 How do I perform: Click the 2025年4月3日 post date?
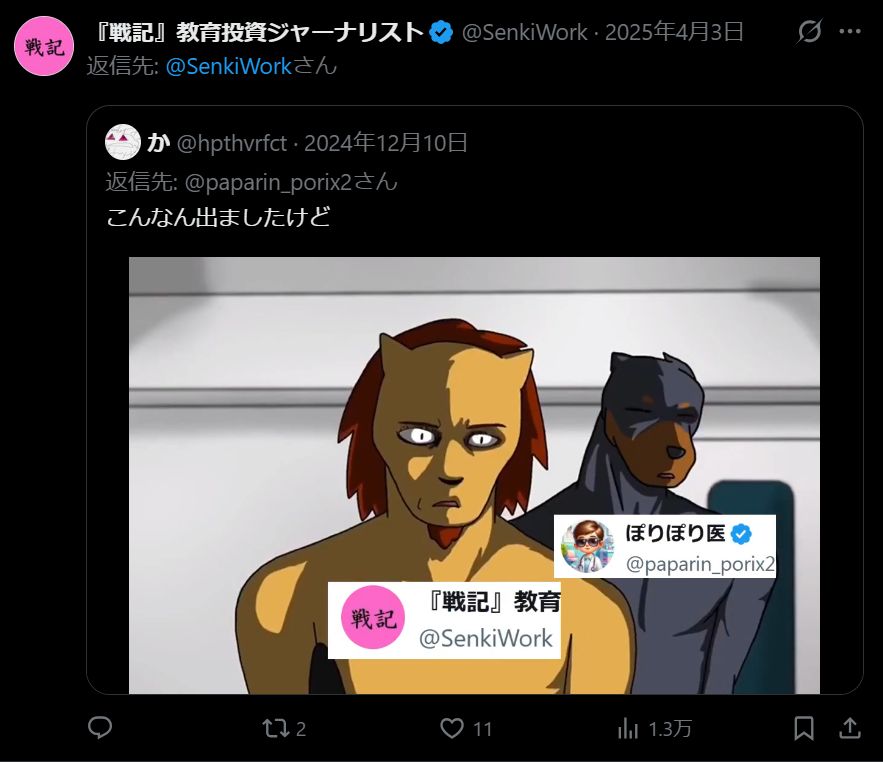[x=674, y=32]
